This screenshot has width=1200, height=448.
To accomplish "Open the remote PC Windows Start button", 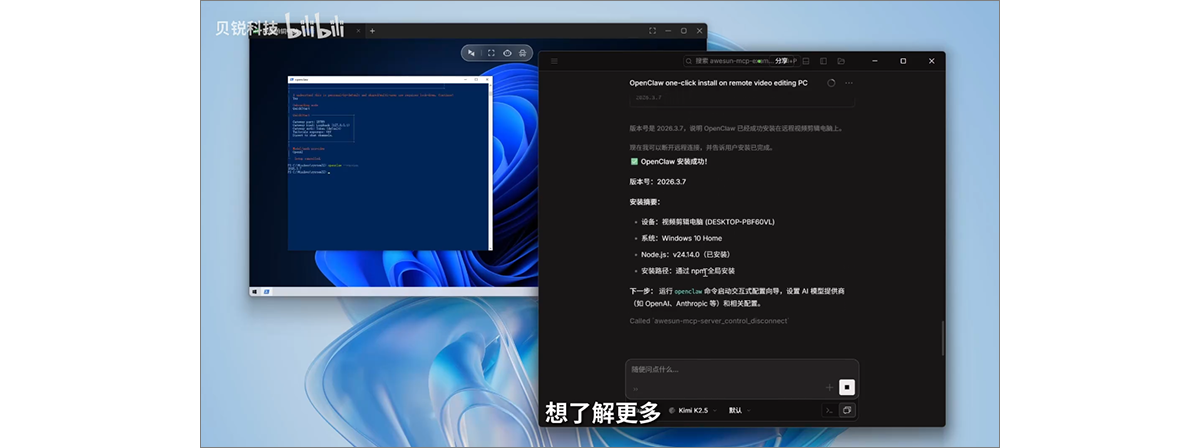I will tap(254, 292).
